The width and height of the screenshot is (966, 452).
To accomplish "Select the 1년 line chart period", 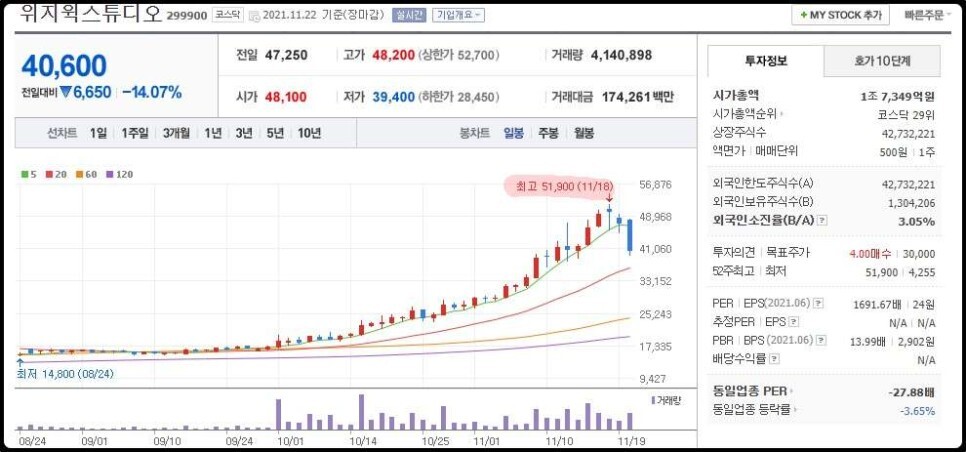I will [213, 133].
